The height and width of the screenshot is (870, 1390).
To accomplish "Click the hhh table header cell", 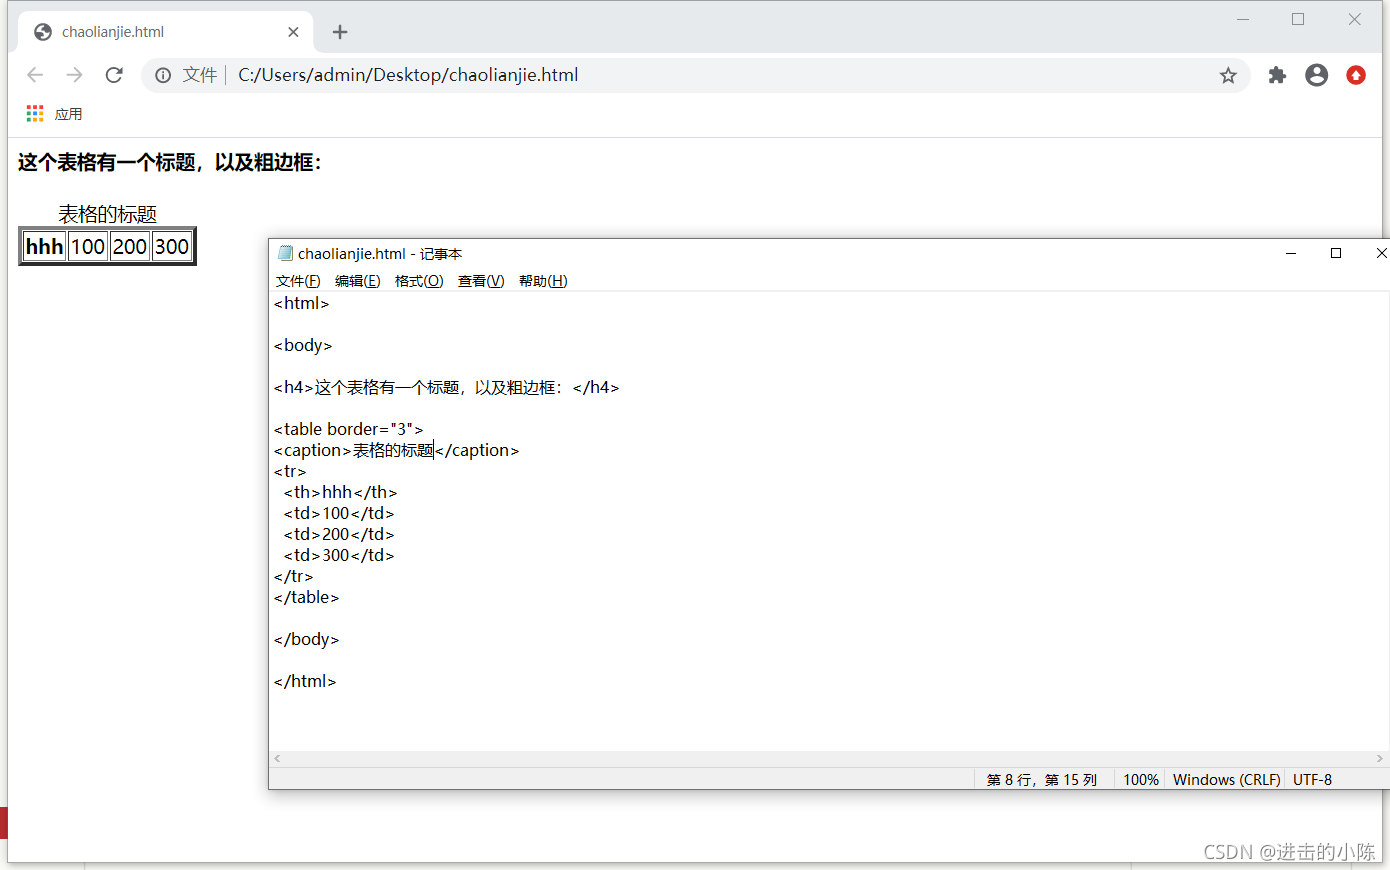I will click(x=44, y=247).
